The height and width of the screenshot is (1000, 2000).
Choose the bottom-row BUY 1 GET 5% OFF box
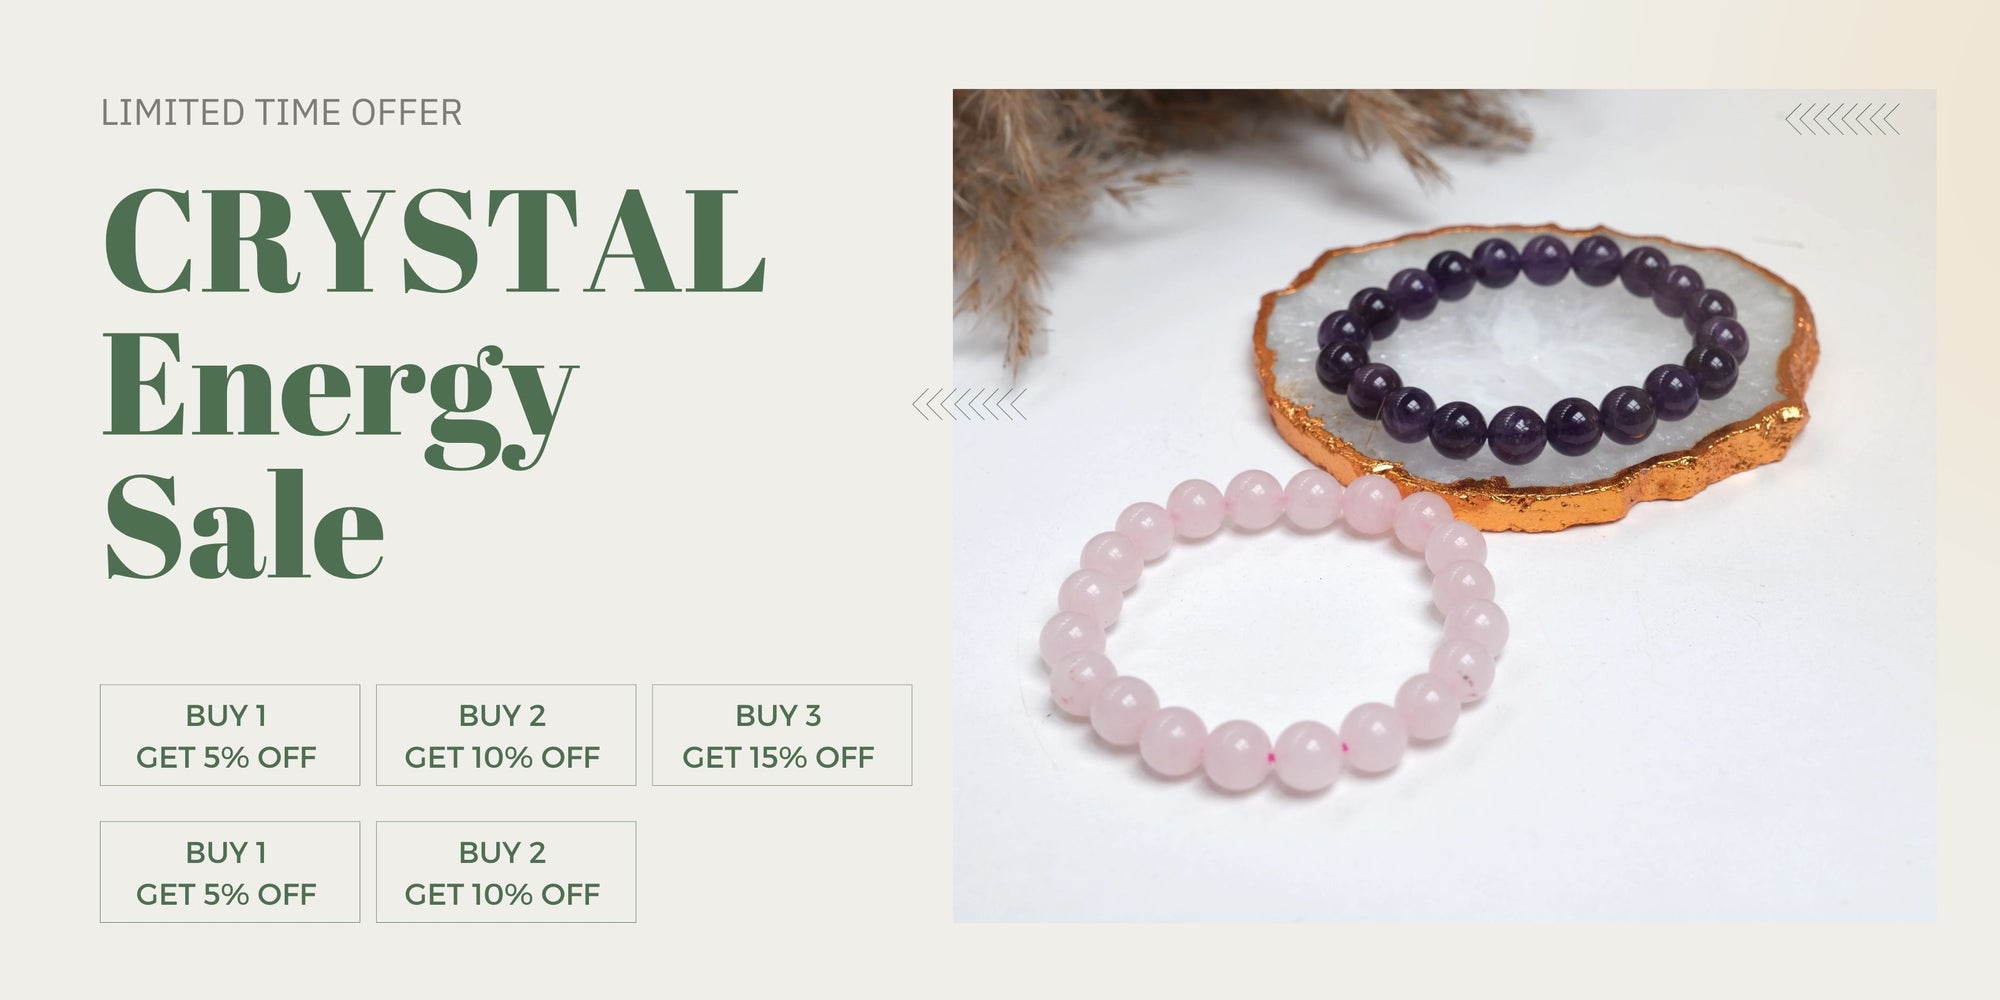pos(230,872)
